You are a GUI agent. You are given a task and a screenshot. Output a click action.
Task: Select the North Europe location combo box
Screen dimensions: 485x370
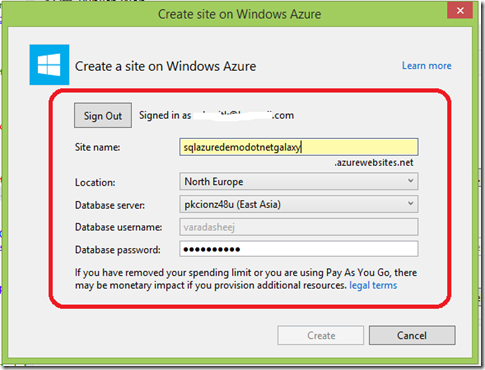tap(299, 181)
